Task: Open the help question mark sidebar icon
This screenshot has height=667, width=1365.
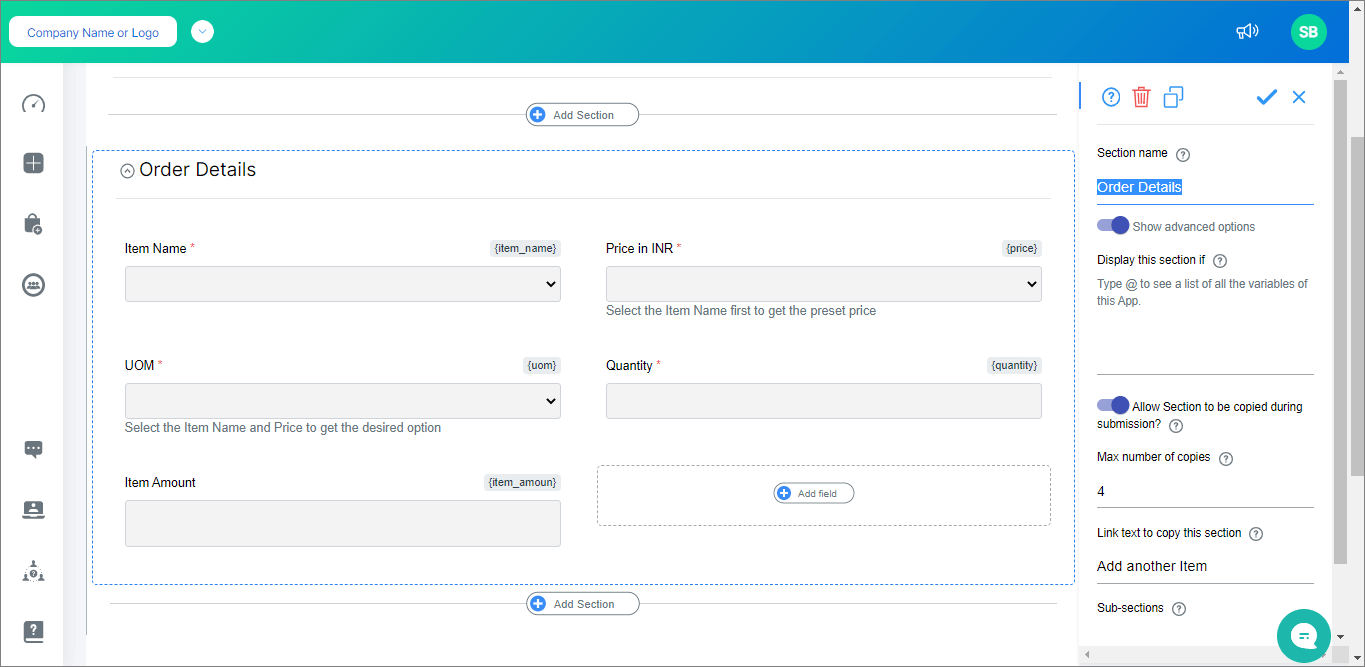Action: click(33, 631)
